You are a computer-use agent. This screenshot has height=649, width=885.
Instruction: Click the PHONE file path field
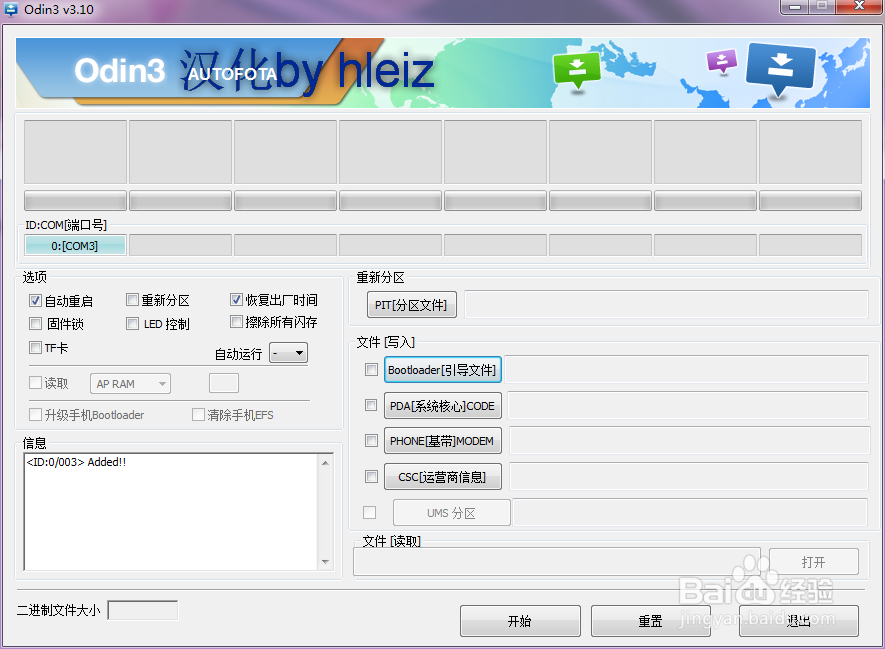tap(689, 441)
